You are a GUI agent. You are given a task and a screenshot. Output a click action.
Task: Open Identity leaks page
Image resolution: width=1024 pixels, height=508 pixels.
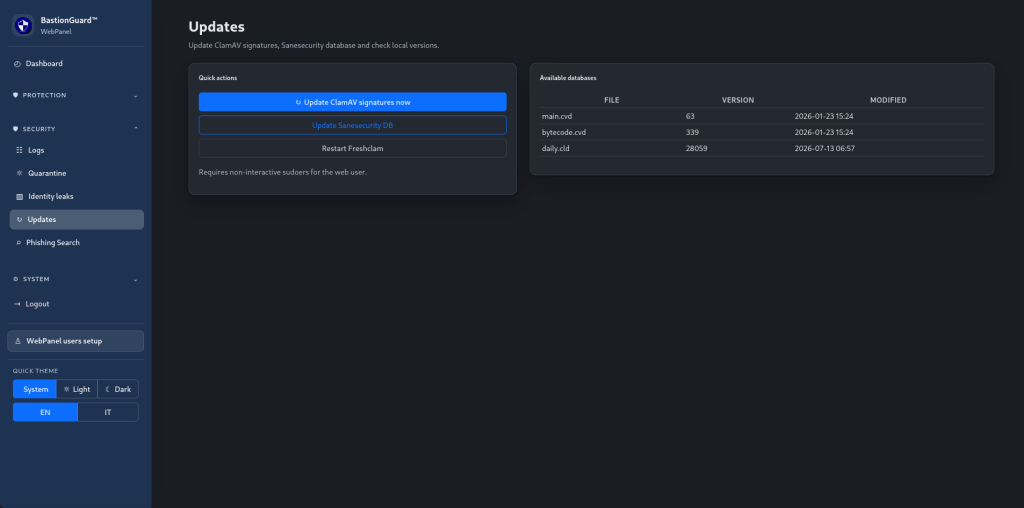[76, 197]
